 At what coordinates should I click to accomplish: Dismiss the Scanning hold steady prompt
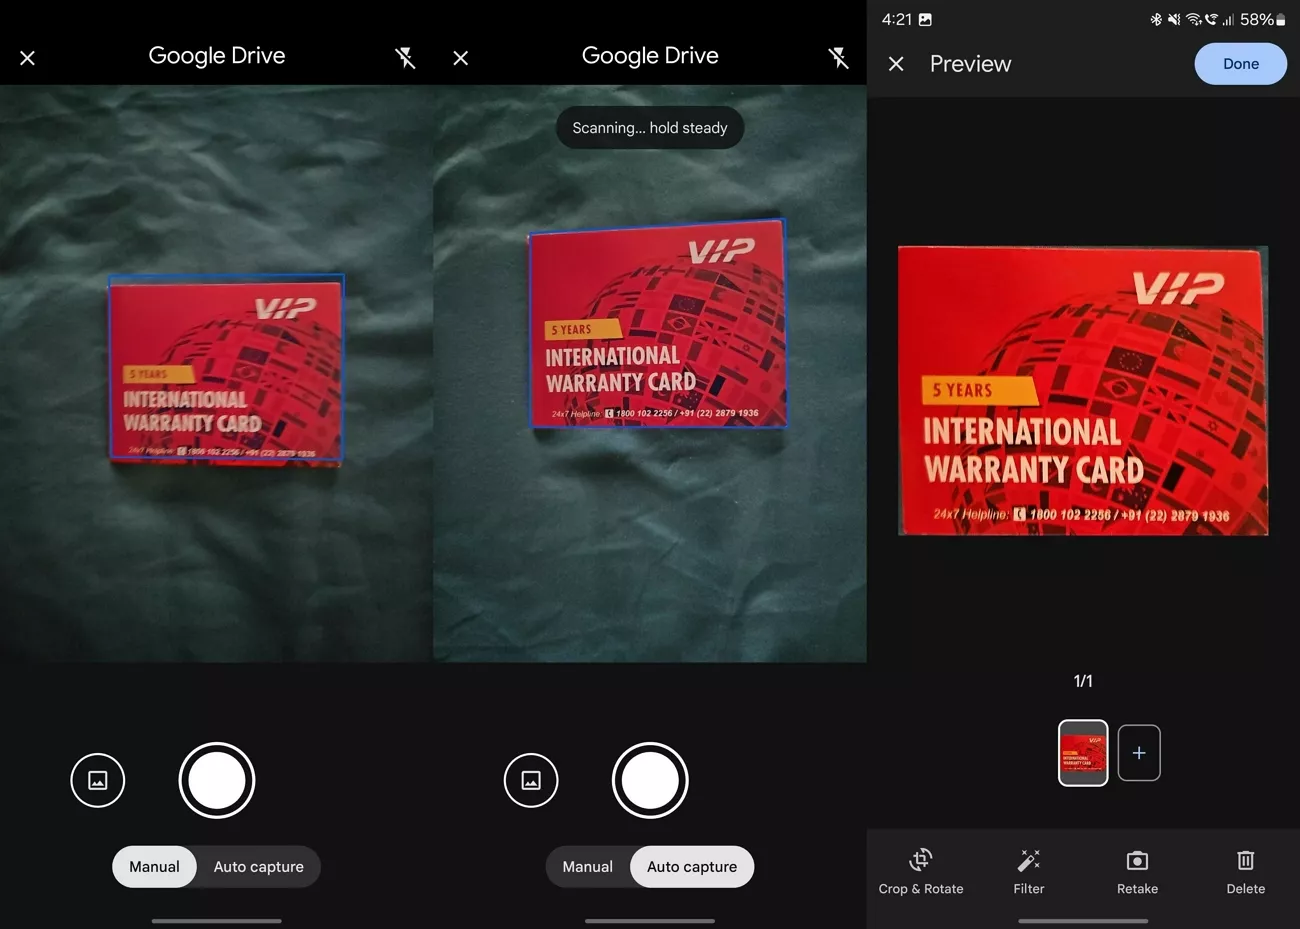[x=650, y=127]
